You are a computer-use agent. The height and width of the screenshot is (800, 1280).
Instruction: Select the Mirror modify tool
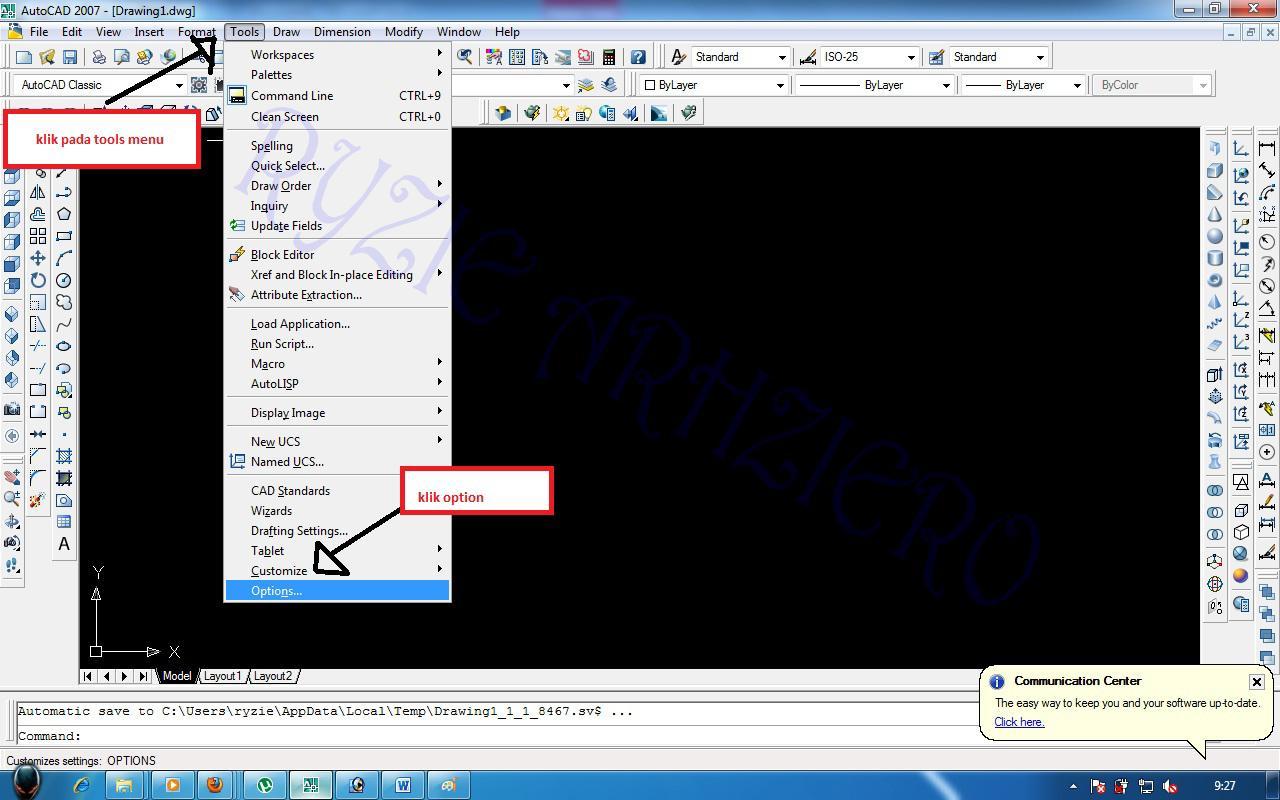[x=38, y=192]
